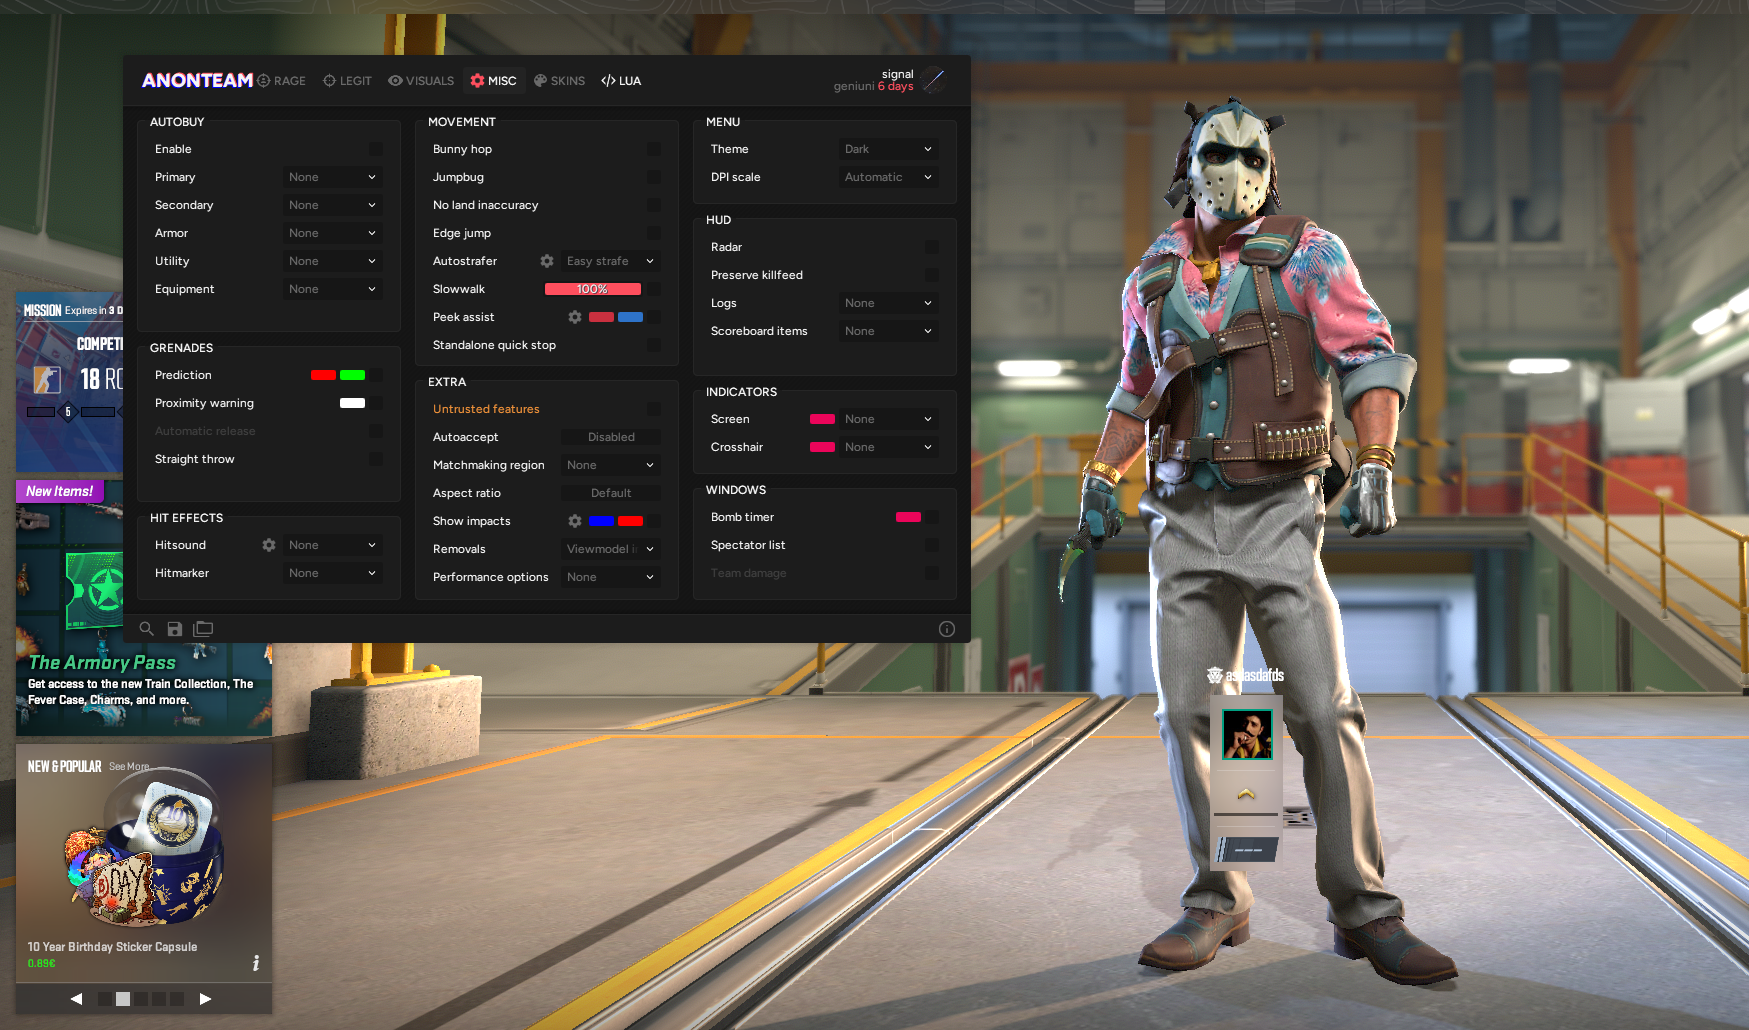Open the config folder icon in footer
Viewport: 1749px width, 1030px height.
click(x=203, y=629)
